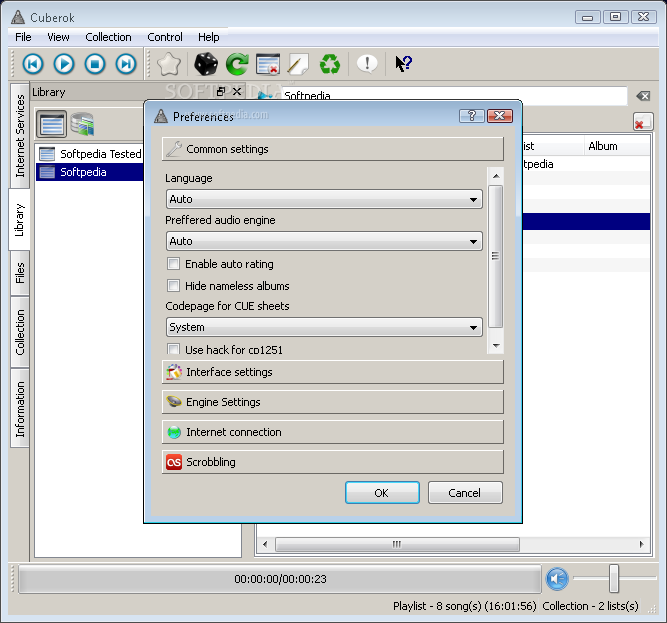667x623 pixels.
Task: Click the star rating icon in toolbar
Action: tap(169, 64)
